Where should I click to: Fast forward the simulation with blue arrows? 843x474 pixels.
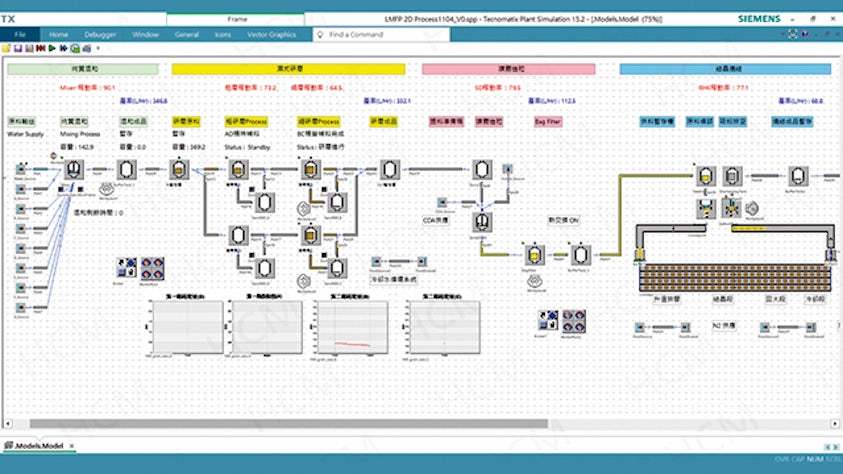[63, 48]
